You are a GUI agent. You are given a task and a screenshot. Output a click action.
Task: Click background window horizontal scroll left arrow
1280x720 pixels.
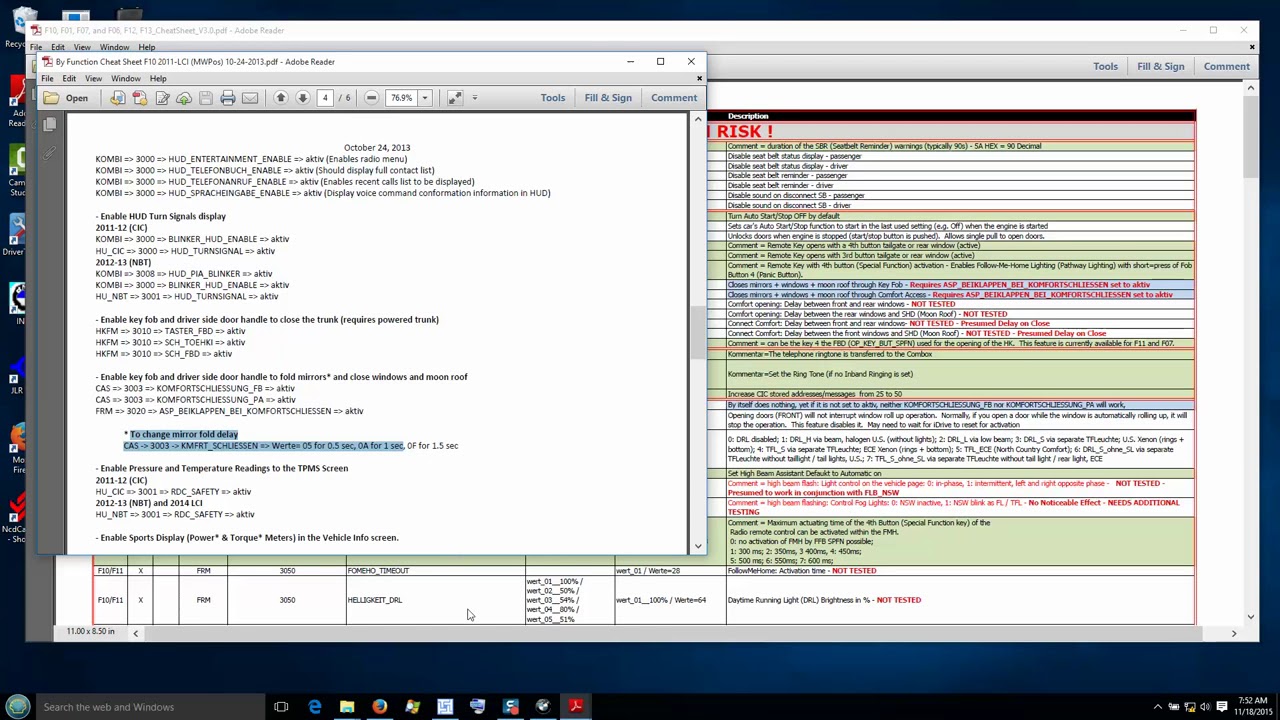[135, 632]
